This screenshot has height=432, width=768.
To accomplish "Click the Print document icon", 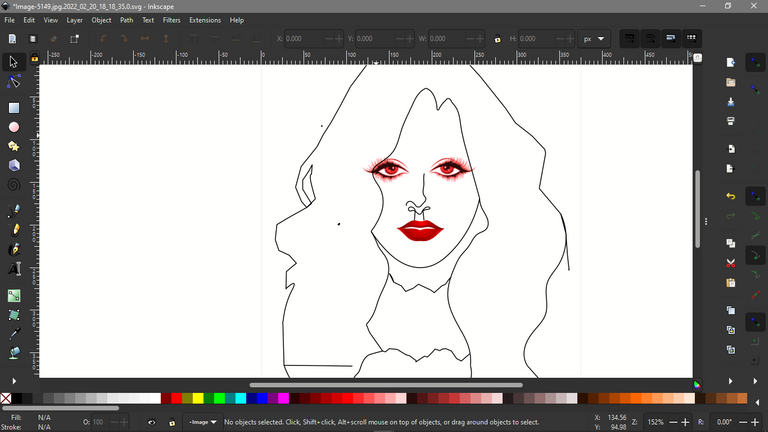I will pos(730,121).
